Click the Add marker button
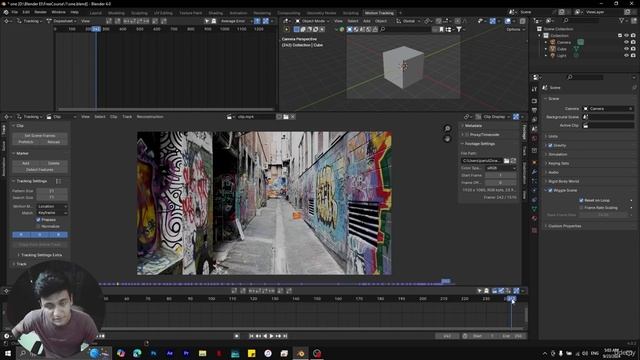The height and width of the screenshot is (360, 640). coord(26,163)
